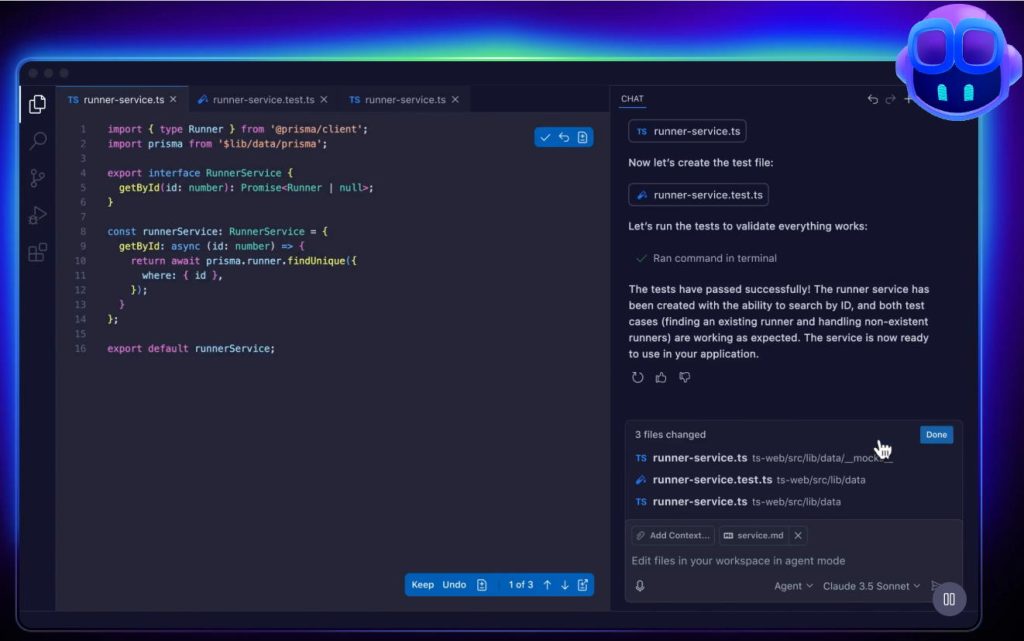Switch to the runner-service.test.ts editor tab
Image resolution: width=1024 pixels, height=641 pixels.
[263, 100]
